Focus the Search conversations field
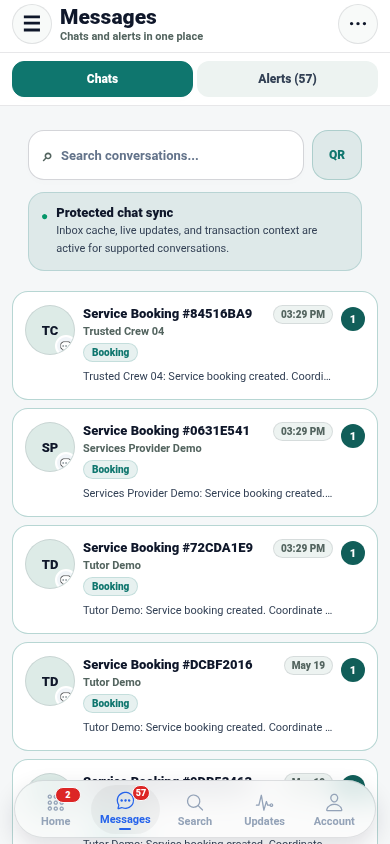390x844 pixels. pyautogui.click(x=166, y=155)
